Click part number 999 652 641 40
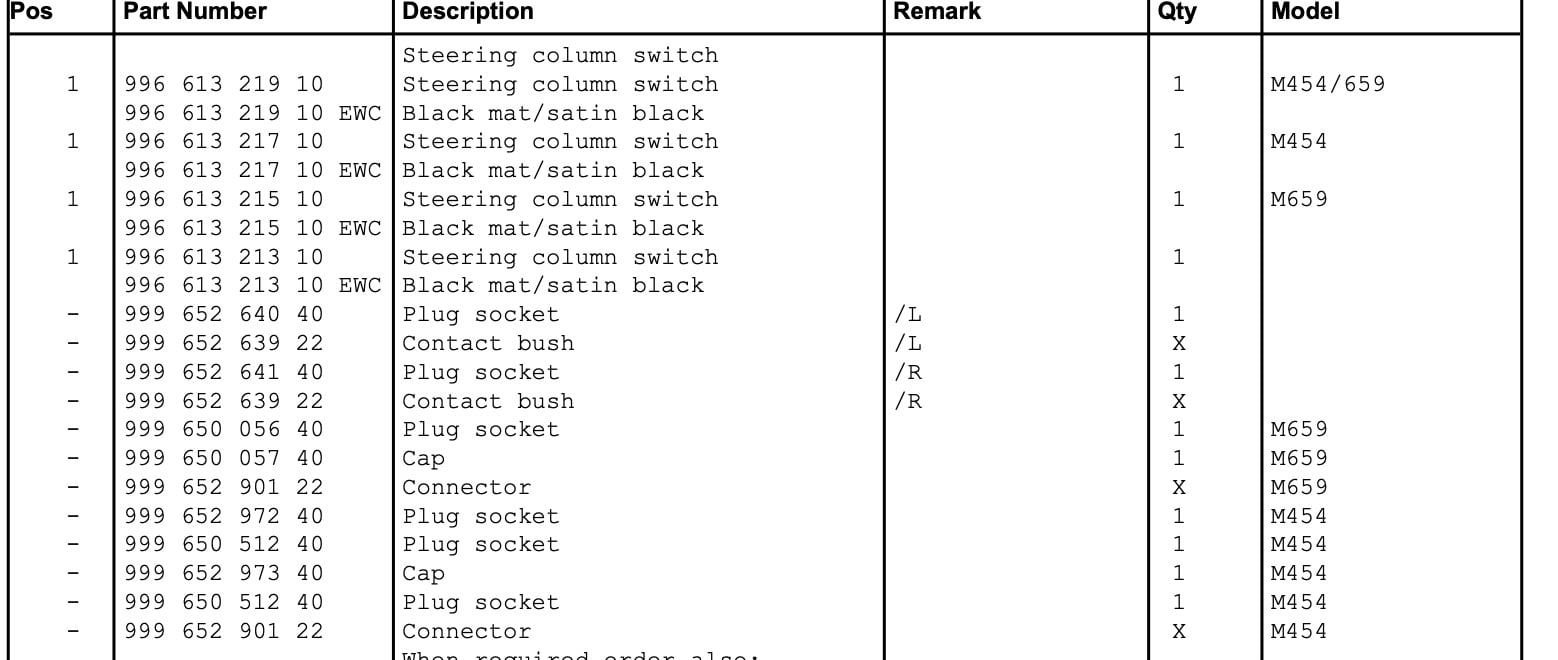This screenshot has height=660, width=1558. (x=224, y=372)
